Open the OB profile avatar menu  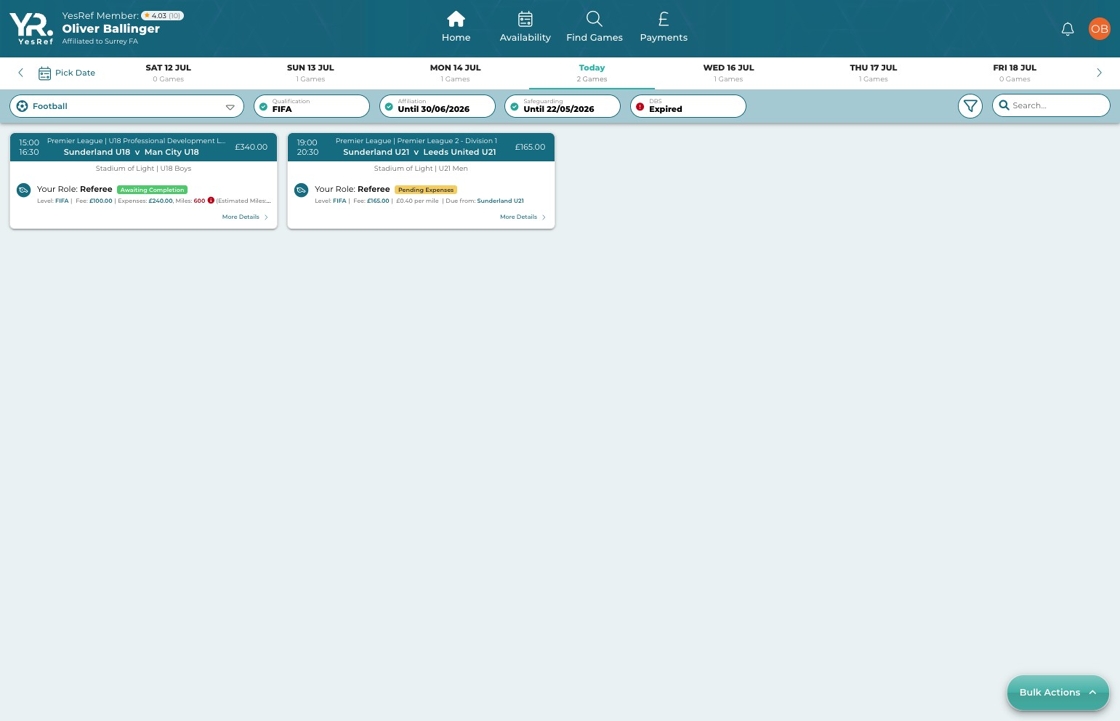click(x=1099, y=29)
